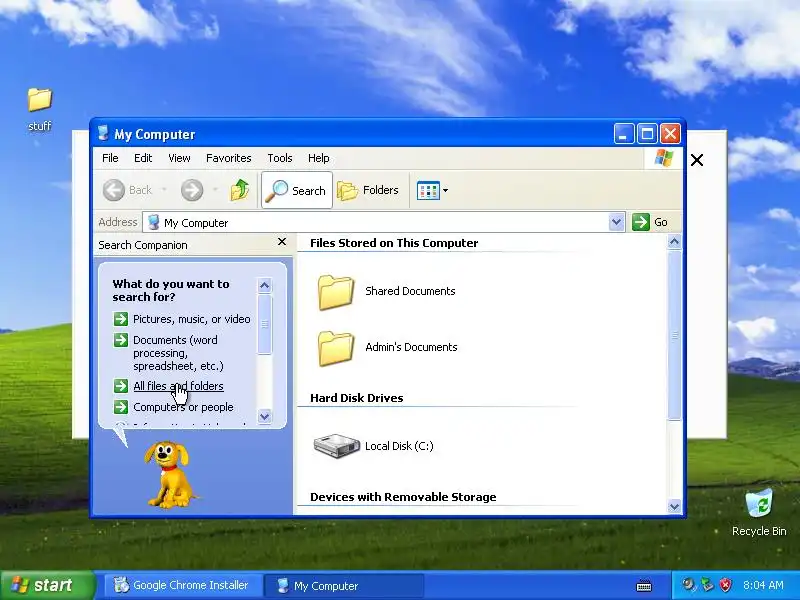
Task: Click the green Go button
Action: pyautogui.click(x=650, y=222)
